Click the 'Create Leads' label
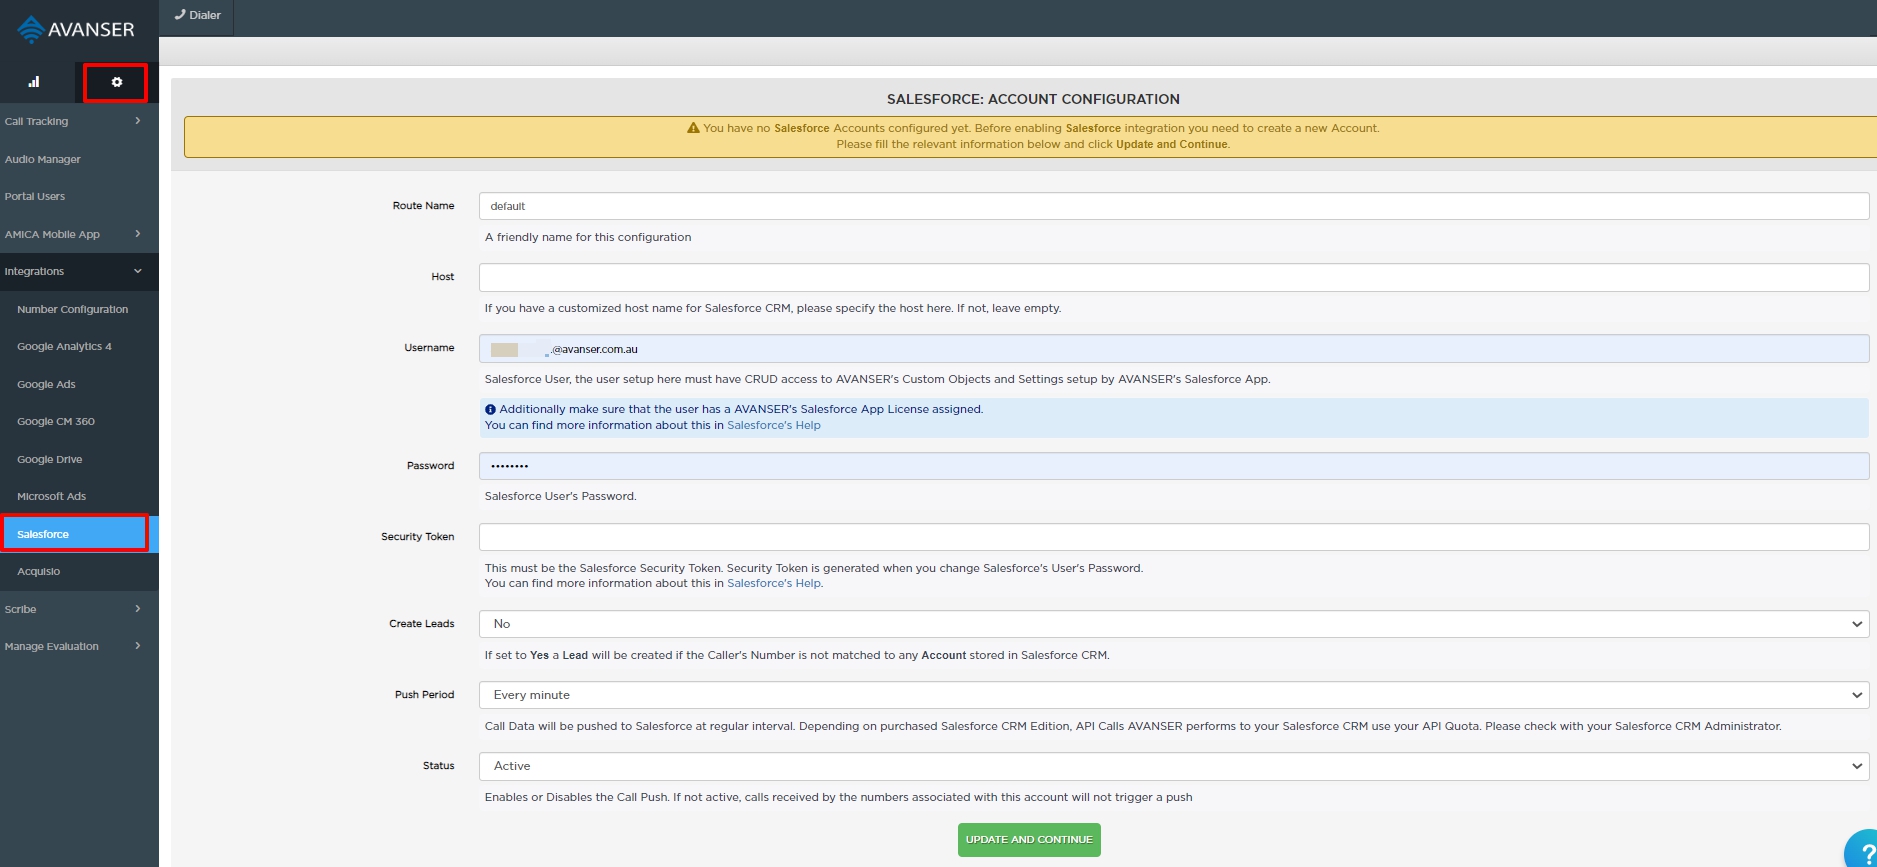1877x867 pixels. (x=422, y=624)
